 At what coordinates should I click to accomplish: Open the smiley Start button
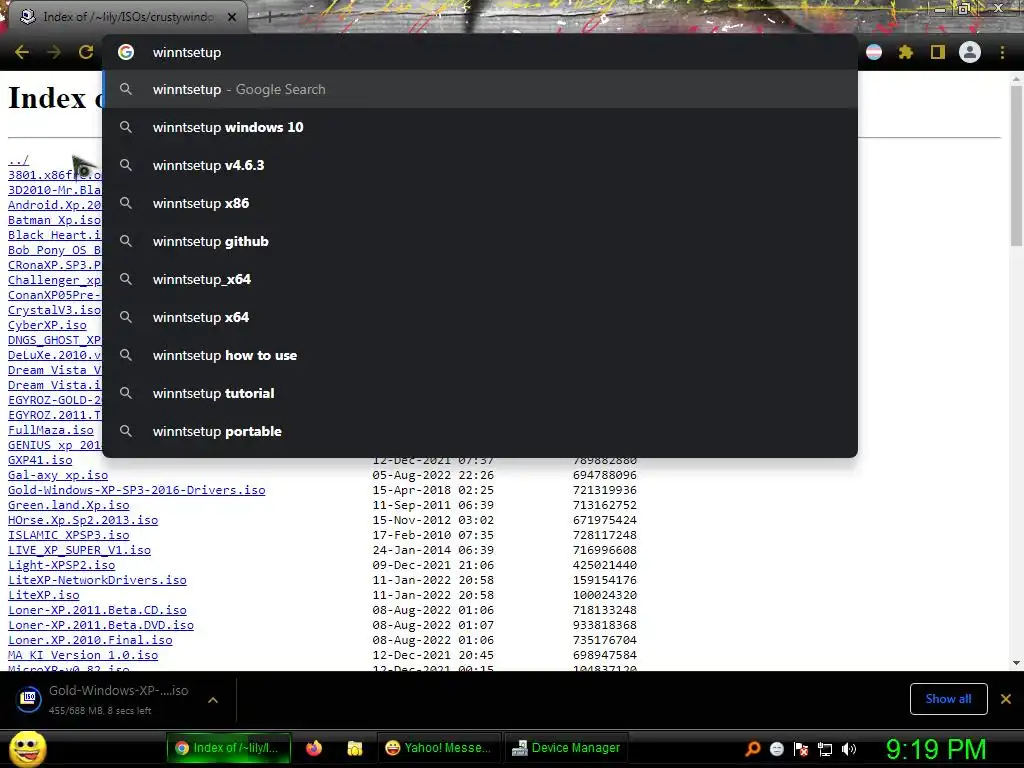tap(27, 748)
